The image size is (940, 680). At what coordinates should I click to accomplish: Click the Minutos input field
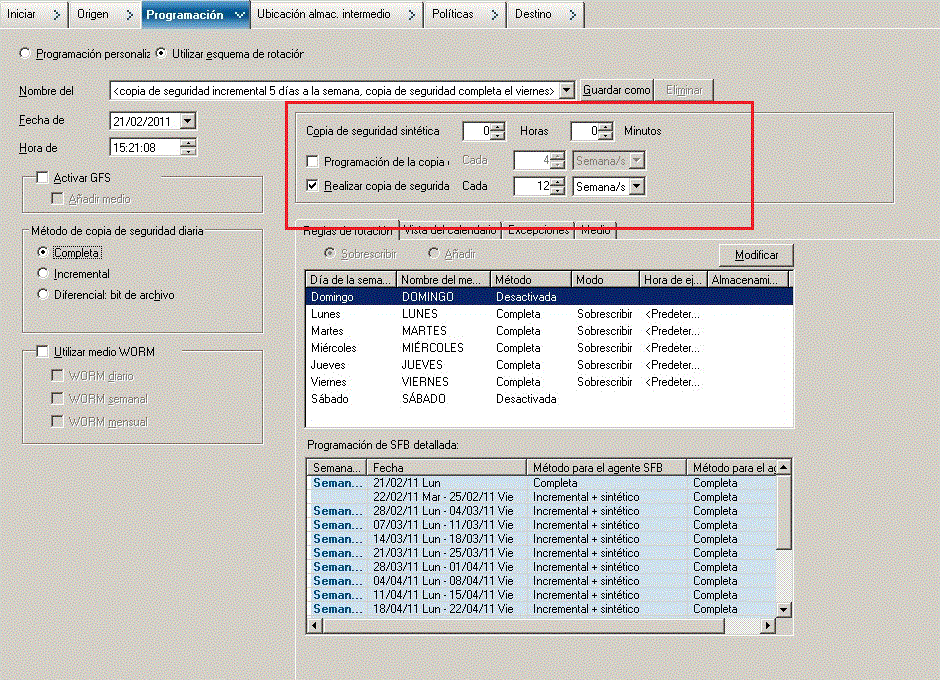click(586, 131)
